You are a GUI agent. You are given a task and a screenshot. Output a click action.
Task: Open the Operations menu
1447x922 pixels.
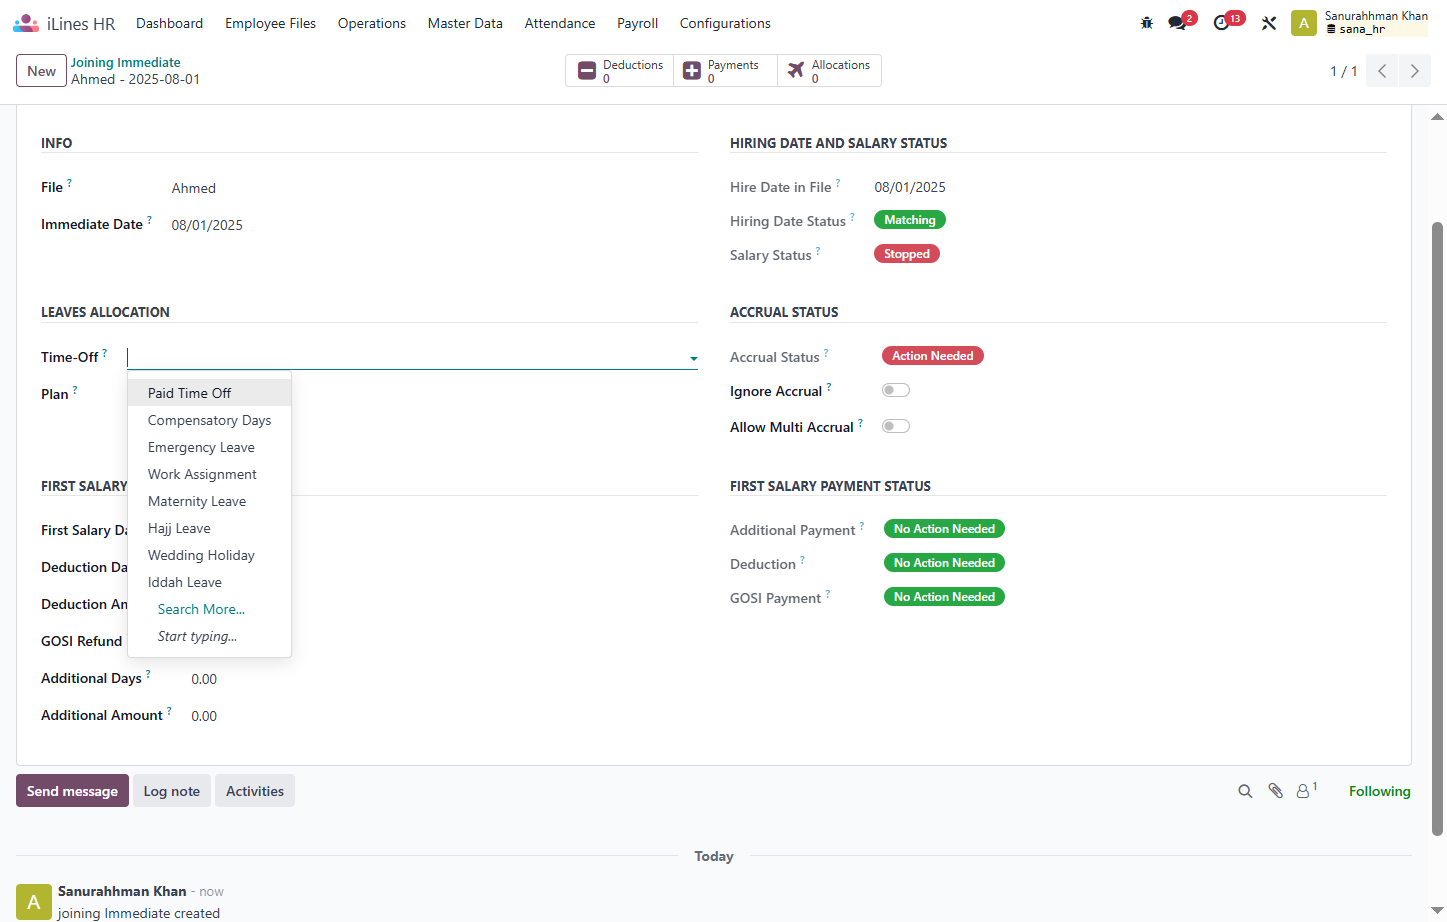click(x=372, y=23)
